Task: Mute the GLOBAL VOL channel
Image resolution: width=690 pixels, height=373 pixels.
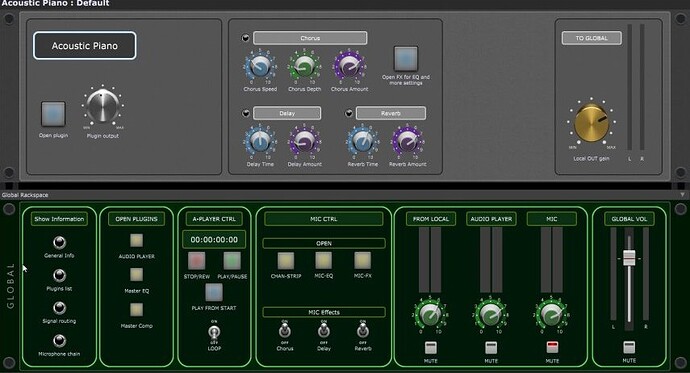Action: click(x=629, y=347)
